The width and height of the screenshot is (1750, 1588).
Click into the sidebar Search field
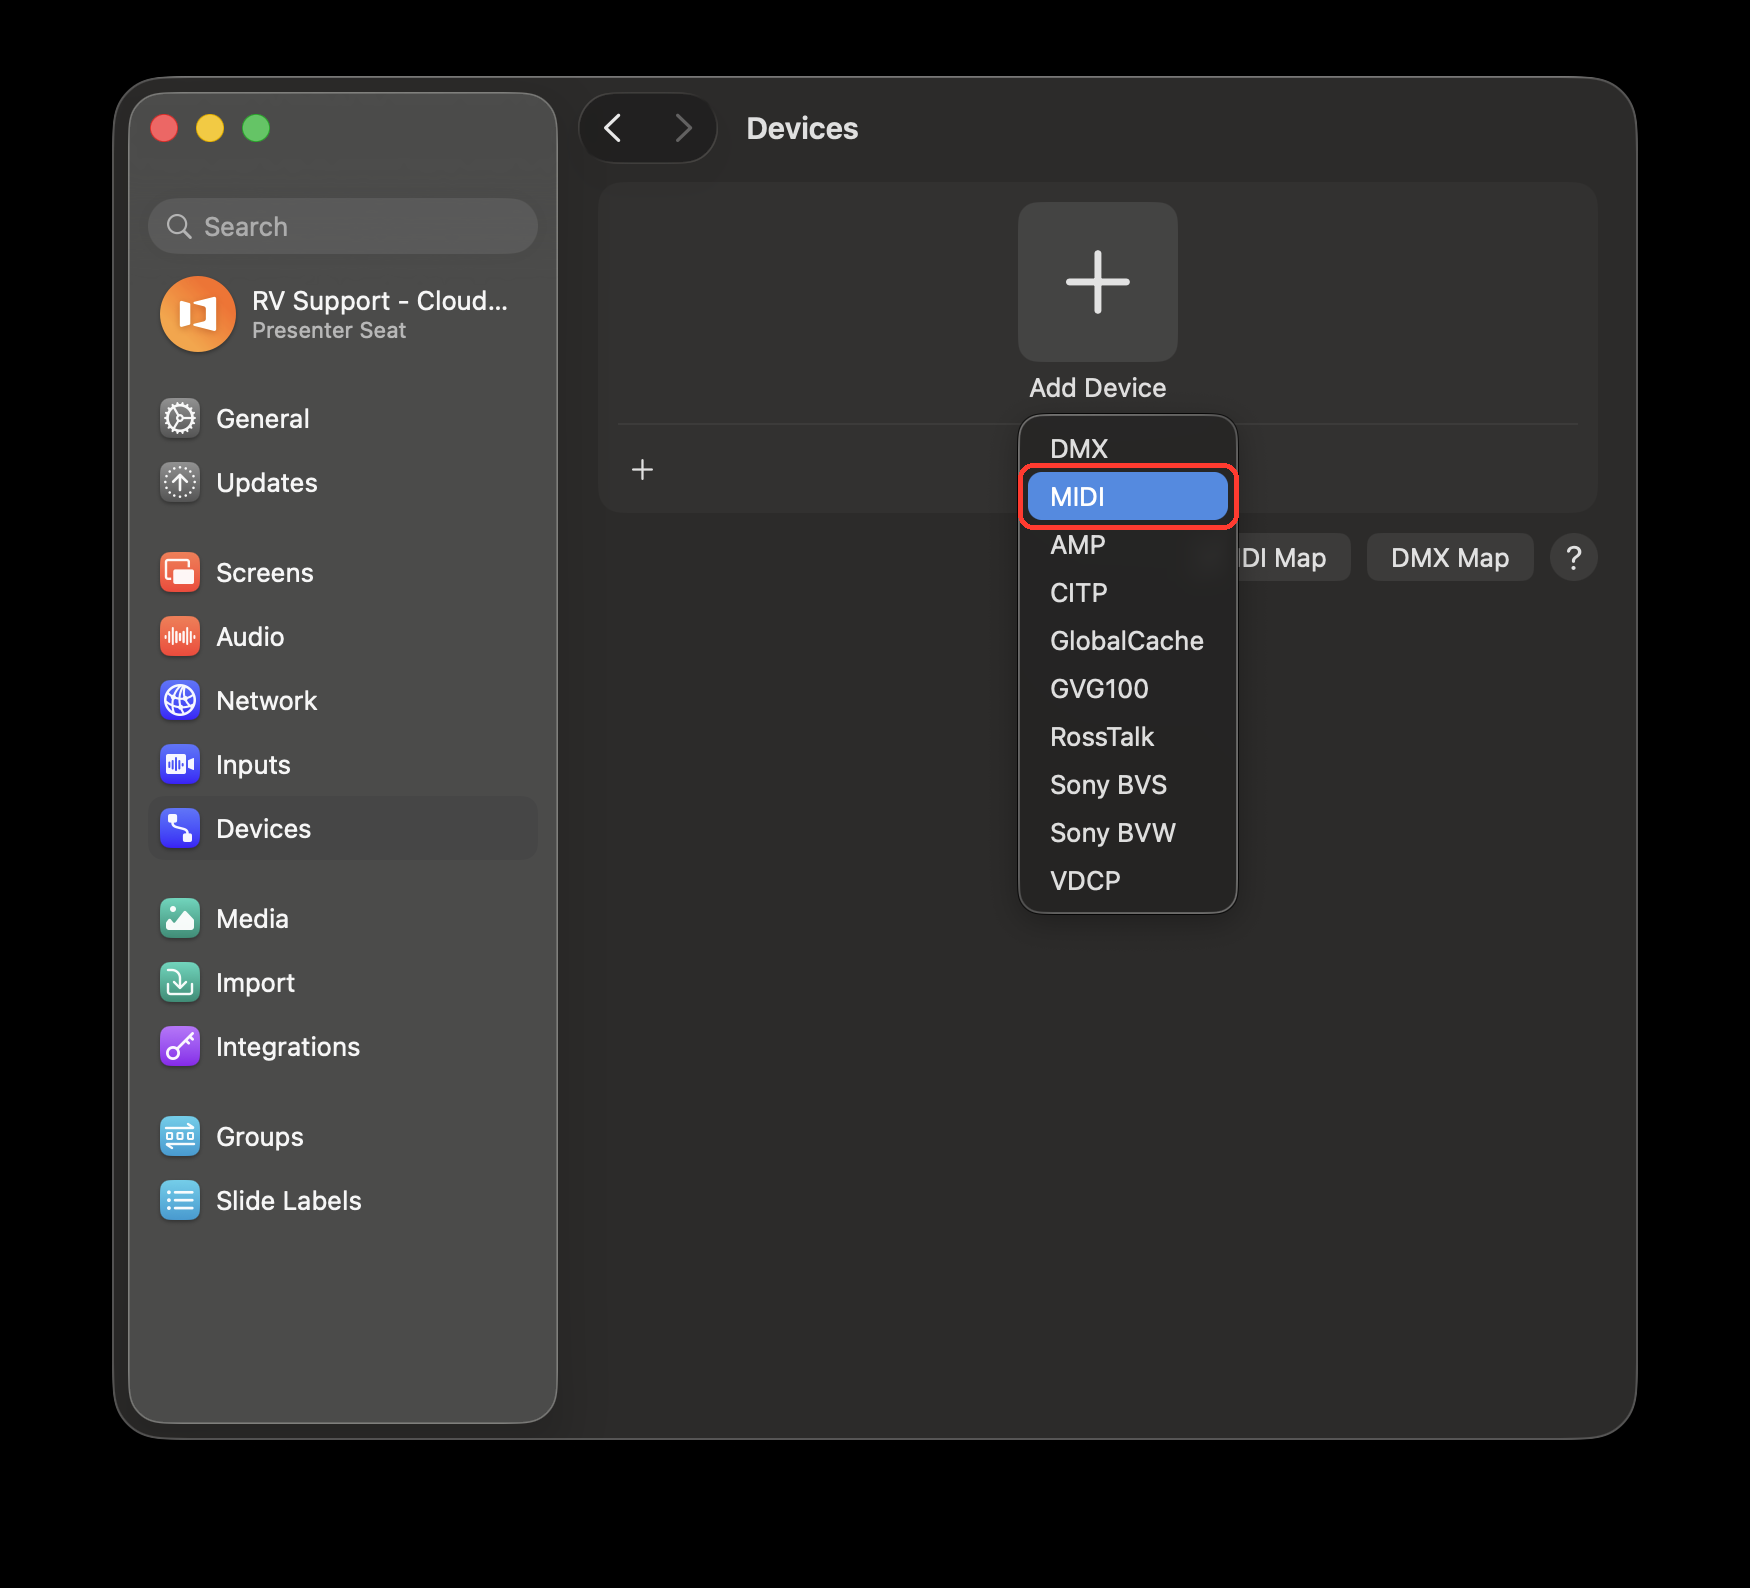pyautogui.click(x=343, y=226)
